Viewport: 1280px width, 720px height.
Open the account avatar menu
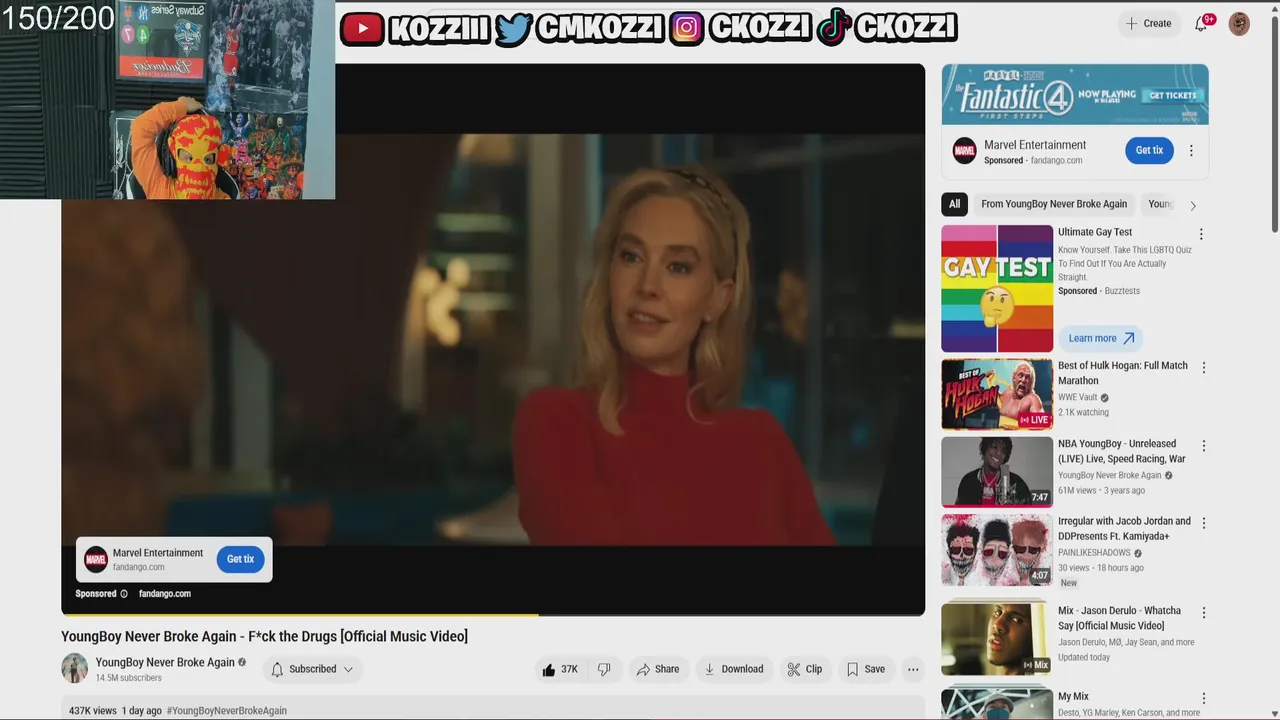(1239, 24)
